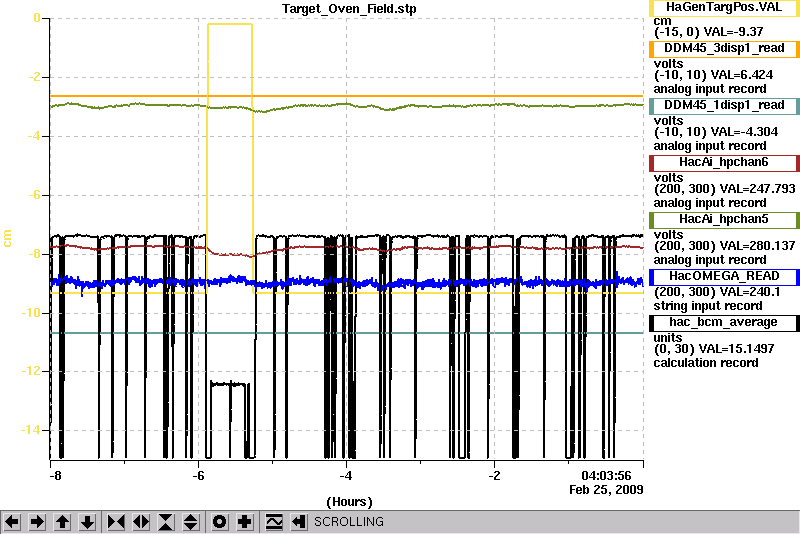
Task: Click the 04:03:56 timestamp on the time axis
Action: pos(606,476)
